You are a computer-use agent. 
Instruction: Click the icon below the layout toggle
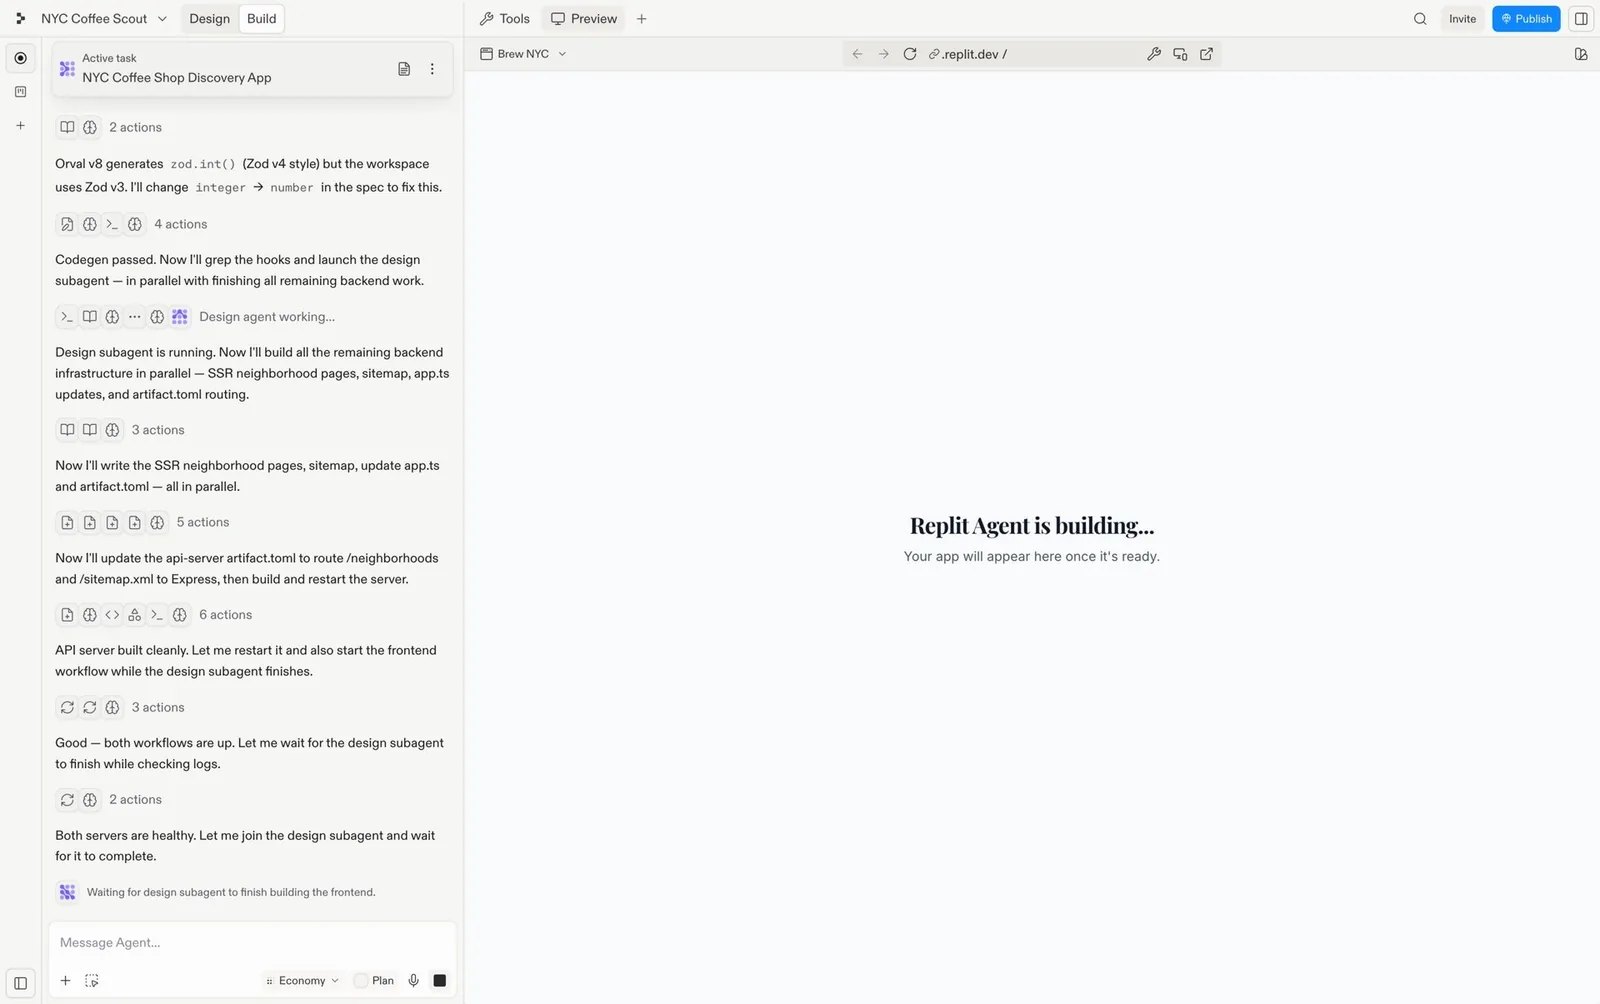click(x=1581, y=54)
